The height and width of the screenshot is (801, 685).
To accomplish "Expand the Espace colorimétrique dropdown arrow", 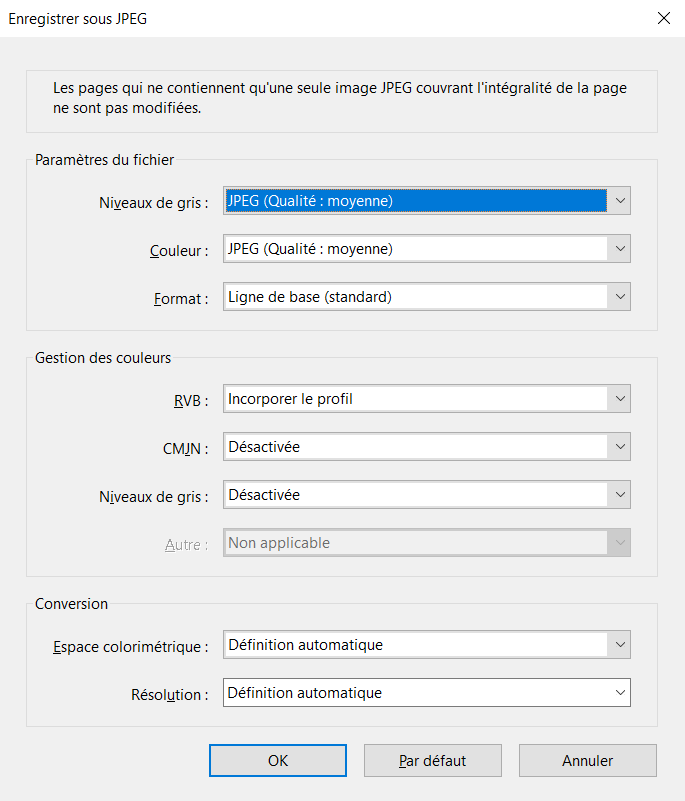I will 620,645.
